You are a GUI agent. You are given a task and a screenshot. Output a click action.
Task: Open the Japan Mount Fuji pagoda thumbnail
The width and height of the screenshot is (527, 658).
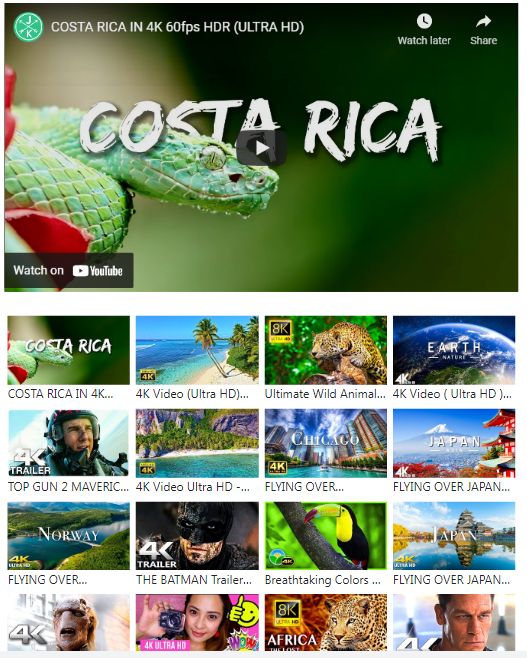[x=454, y=443]
